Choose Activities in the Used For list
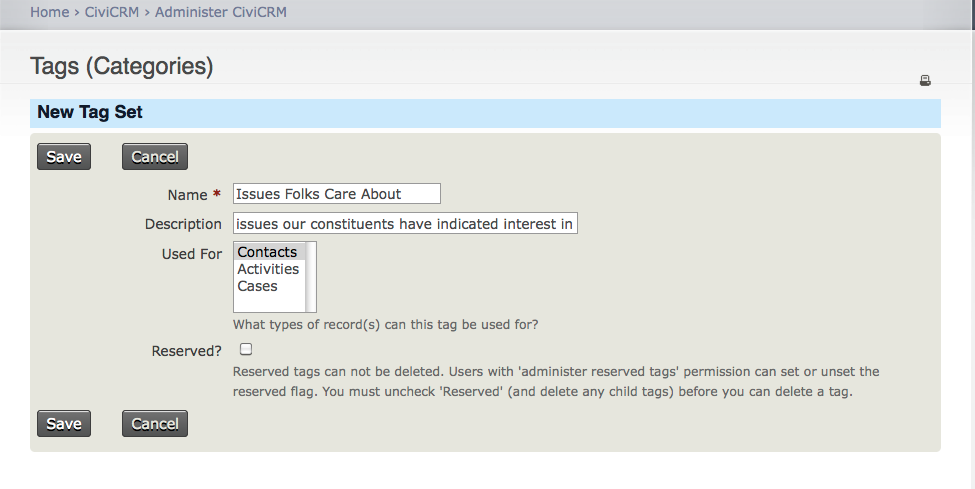The image size is (975, 489). tap(268, 269)
